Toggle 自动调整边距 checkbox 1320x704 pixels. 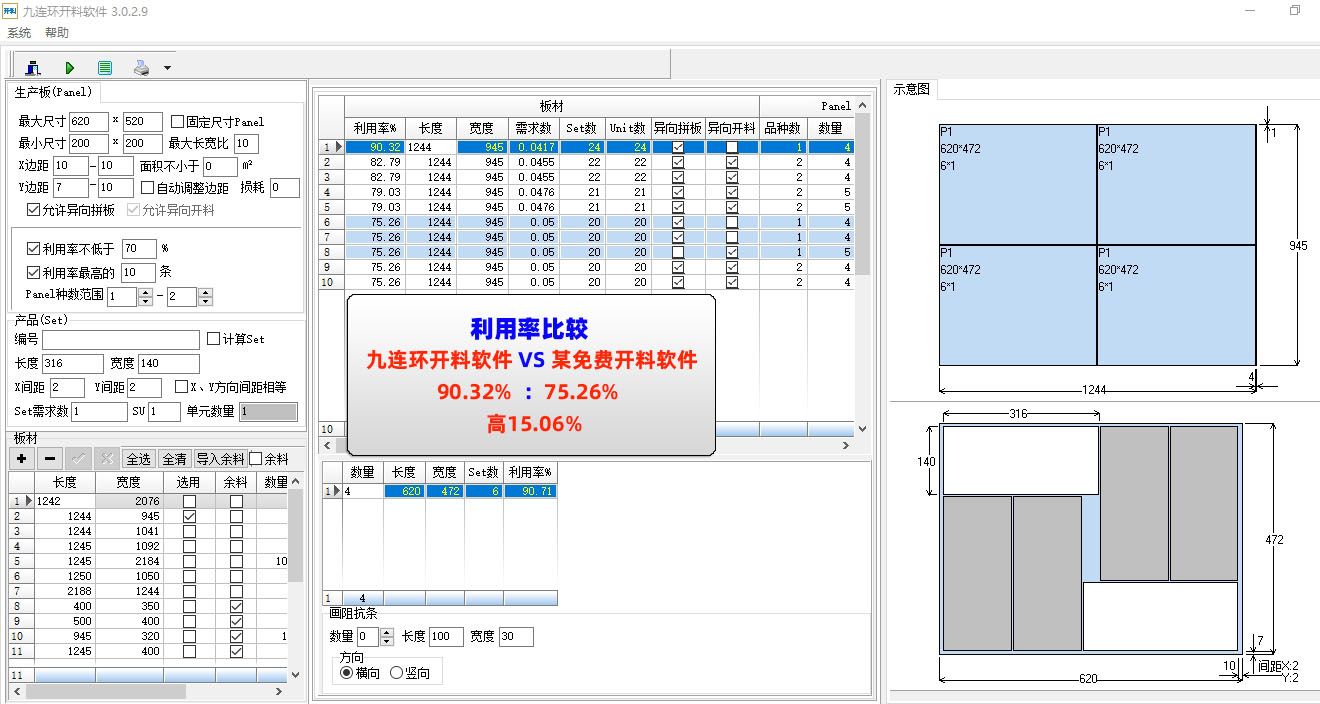(147, 188)
